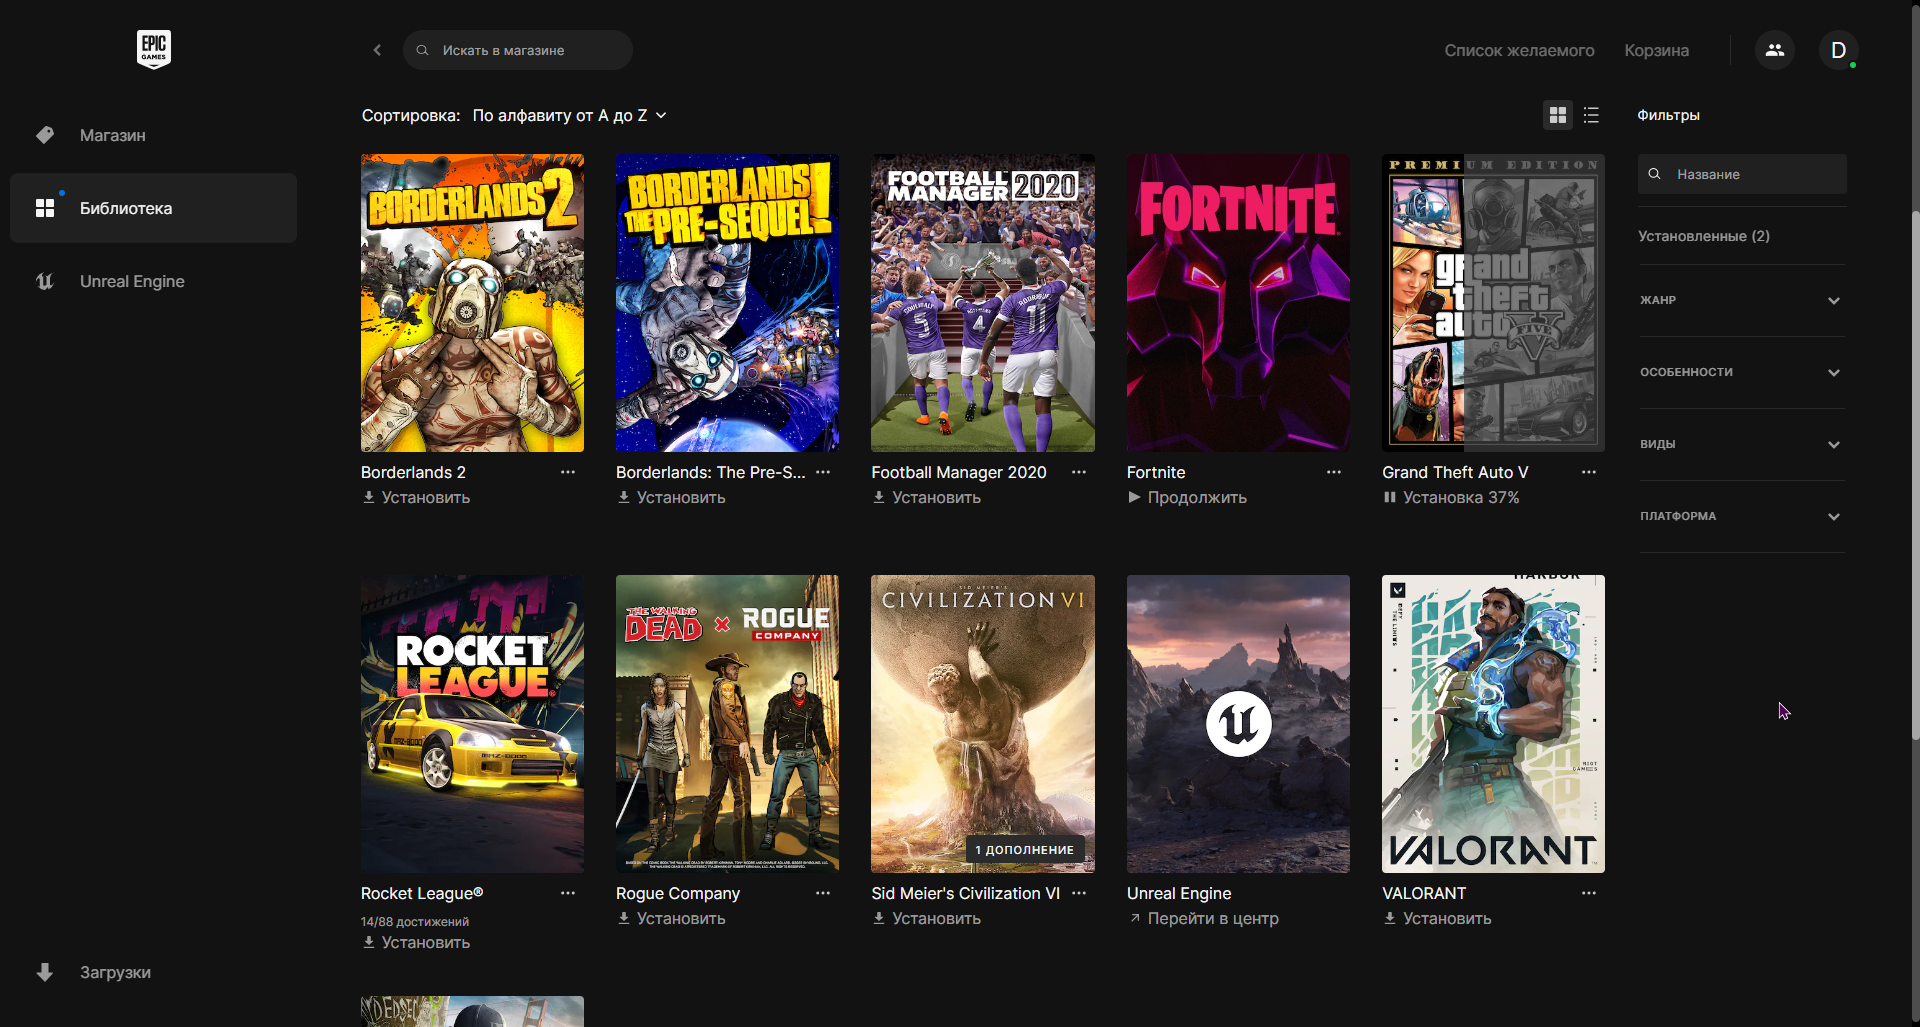
Task: Open Borderlands: The Pre-Sequel cover art
Action: pyautogui.click(x=727, y=303)
